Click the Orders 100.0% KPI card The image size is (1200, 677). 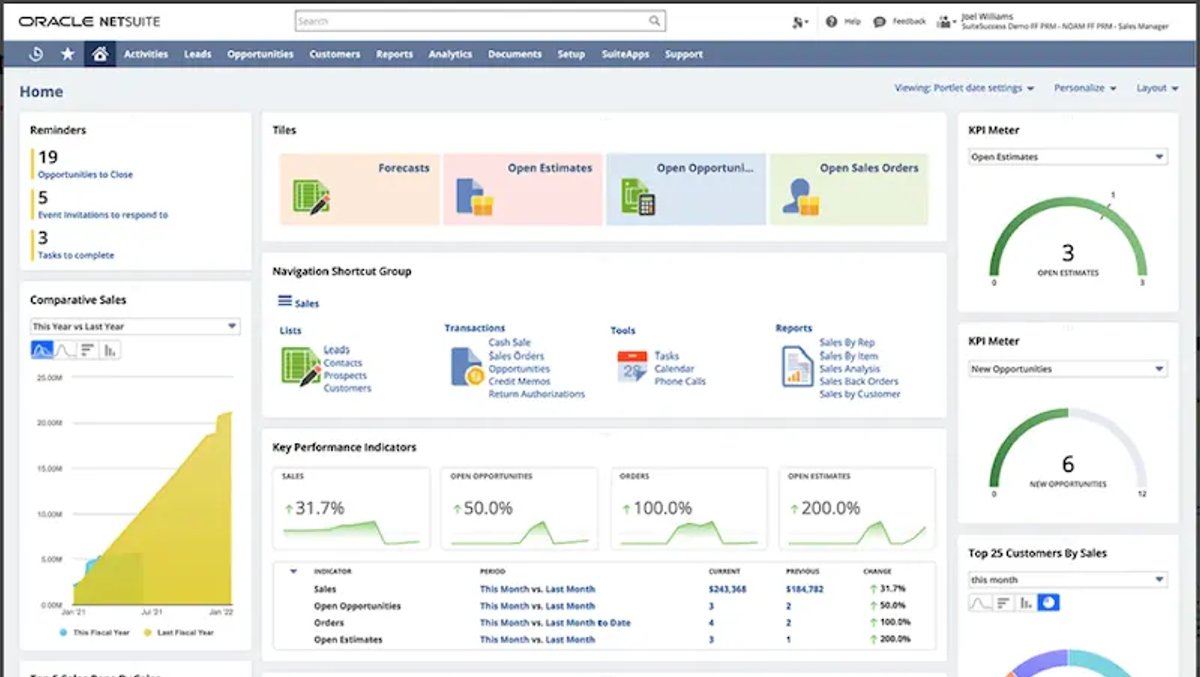point(688,509)
